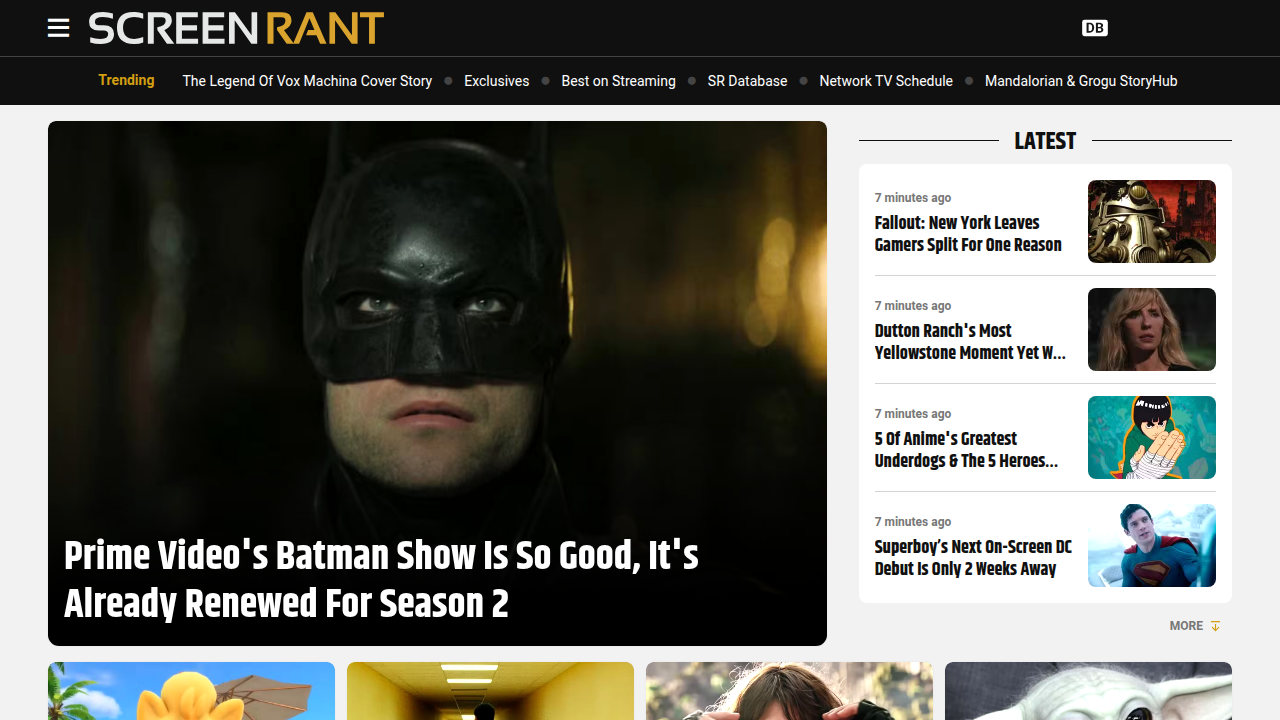Click MORE to load more latest stories
Image resolution: width=1280 pixels, height=720 pixels.
pyautogui.click(x=1195, y=626)
